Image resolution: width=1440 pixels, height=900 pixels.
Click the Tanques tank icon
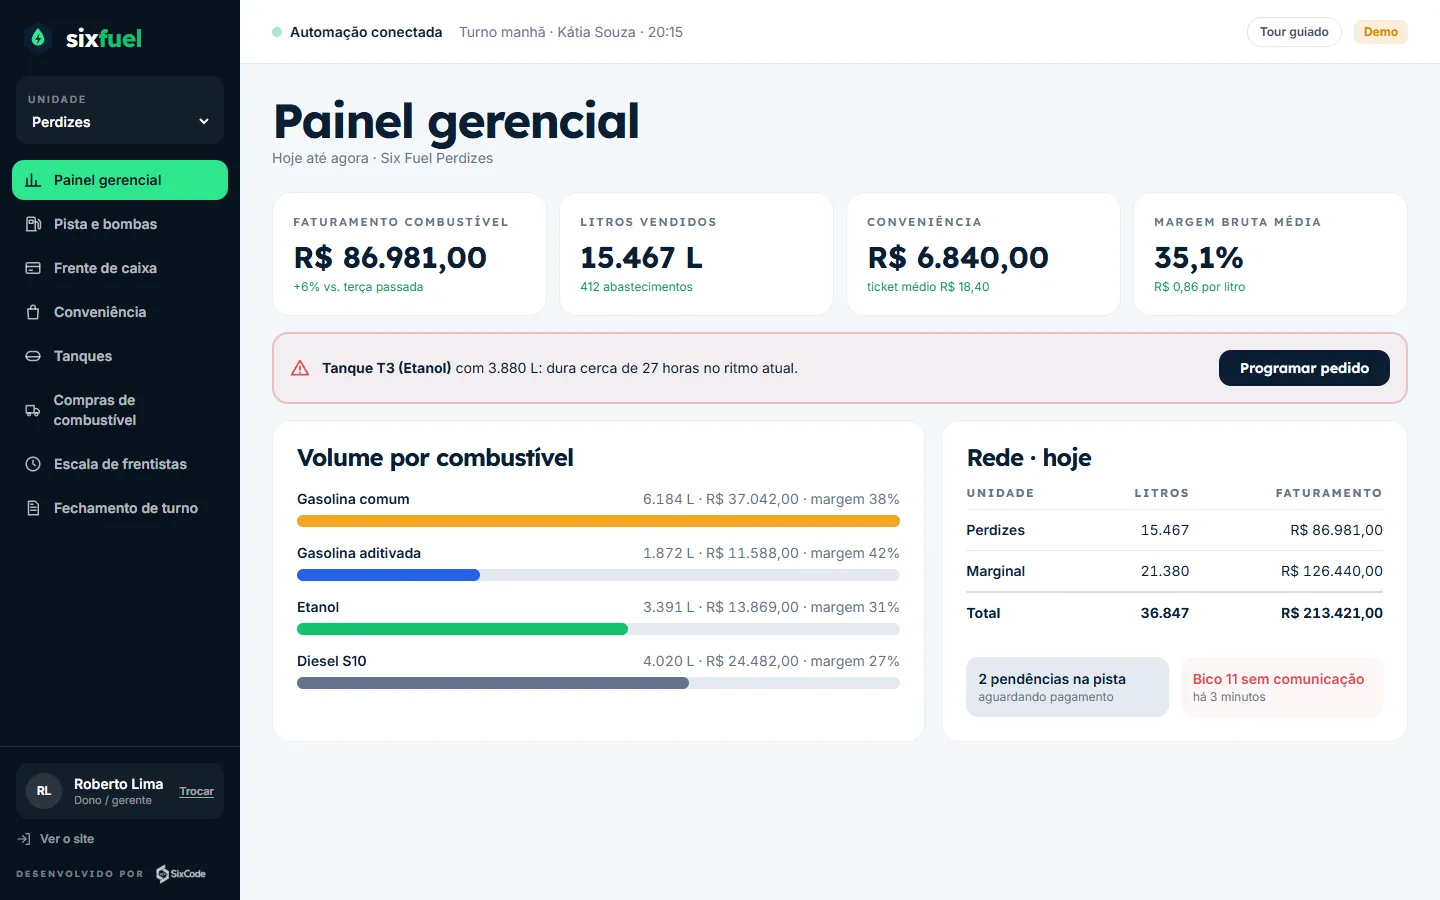[x=33, y=356]
